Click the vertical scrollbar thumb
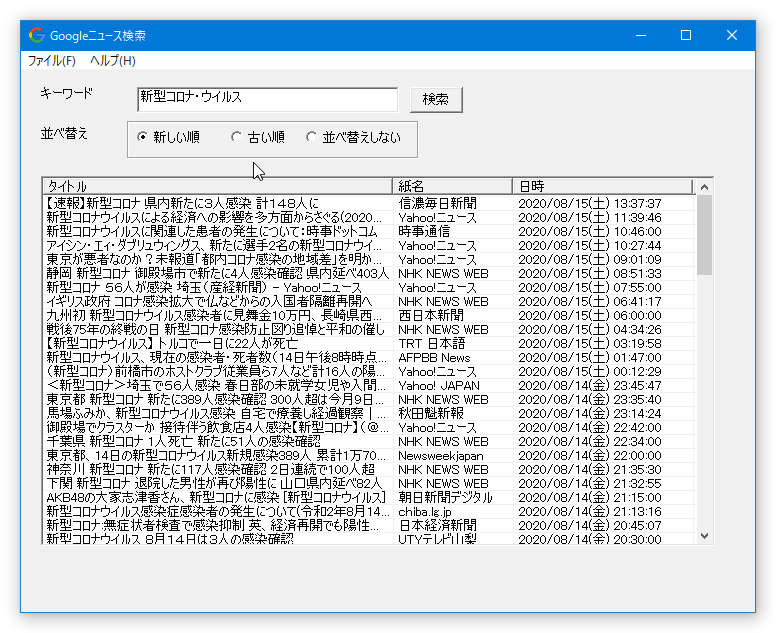Viewport: 776px width, 633px height. click(x=704, y=235)
